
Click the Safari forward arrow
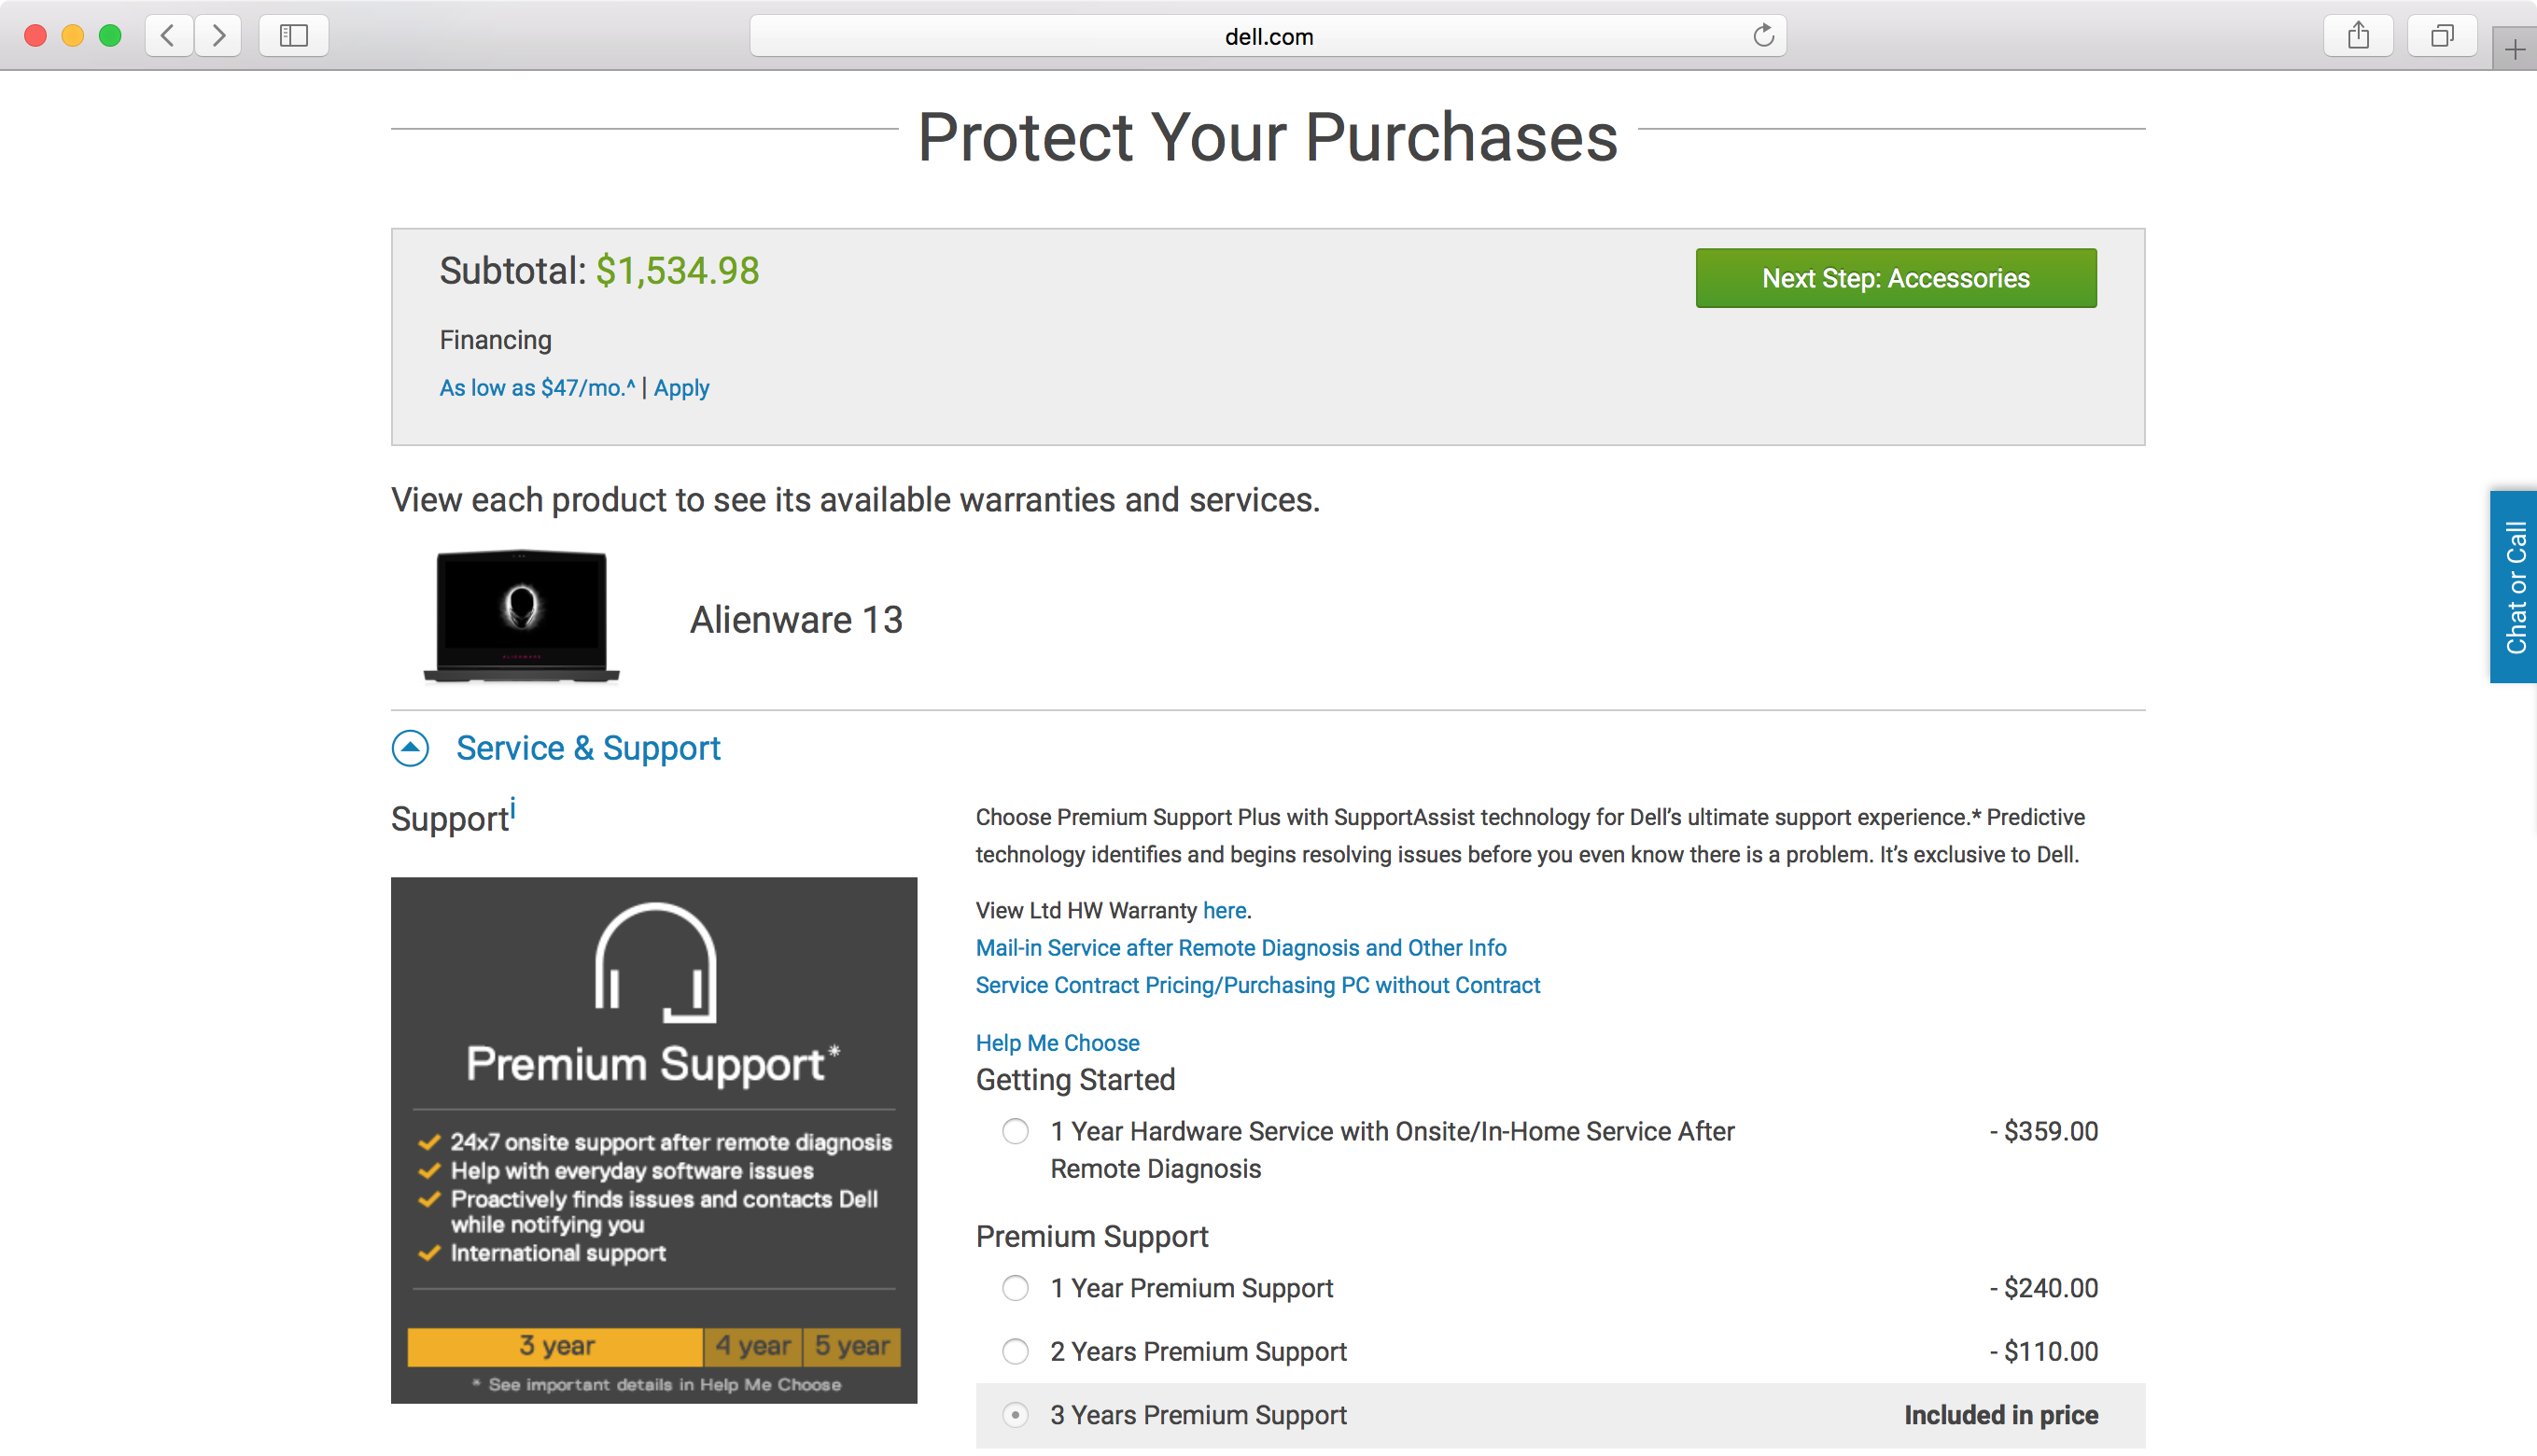point(218,36)
